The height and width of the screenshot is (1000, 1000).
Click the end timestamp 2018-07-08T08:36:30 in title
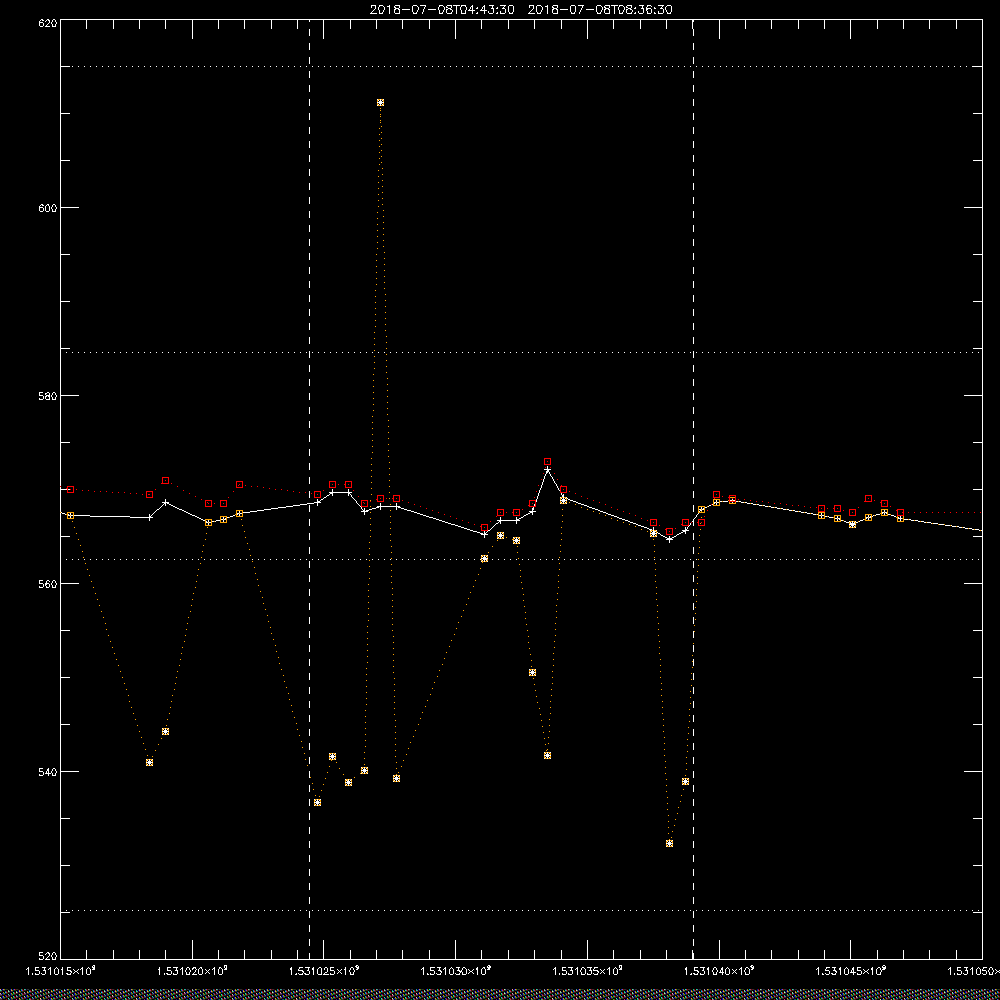pos(599,10)
